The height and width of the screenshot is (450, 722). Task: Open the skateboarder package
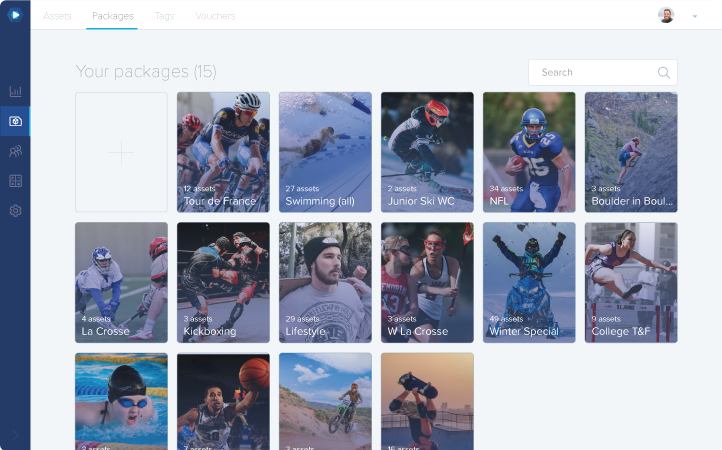click(427, 401)
